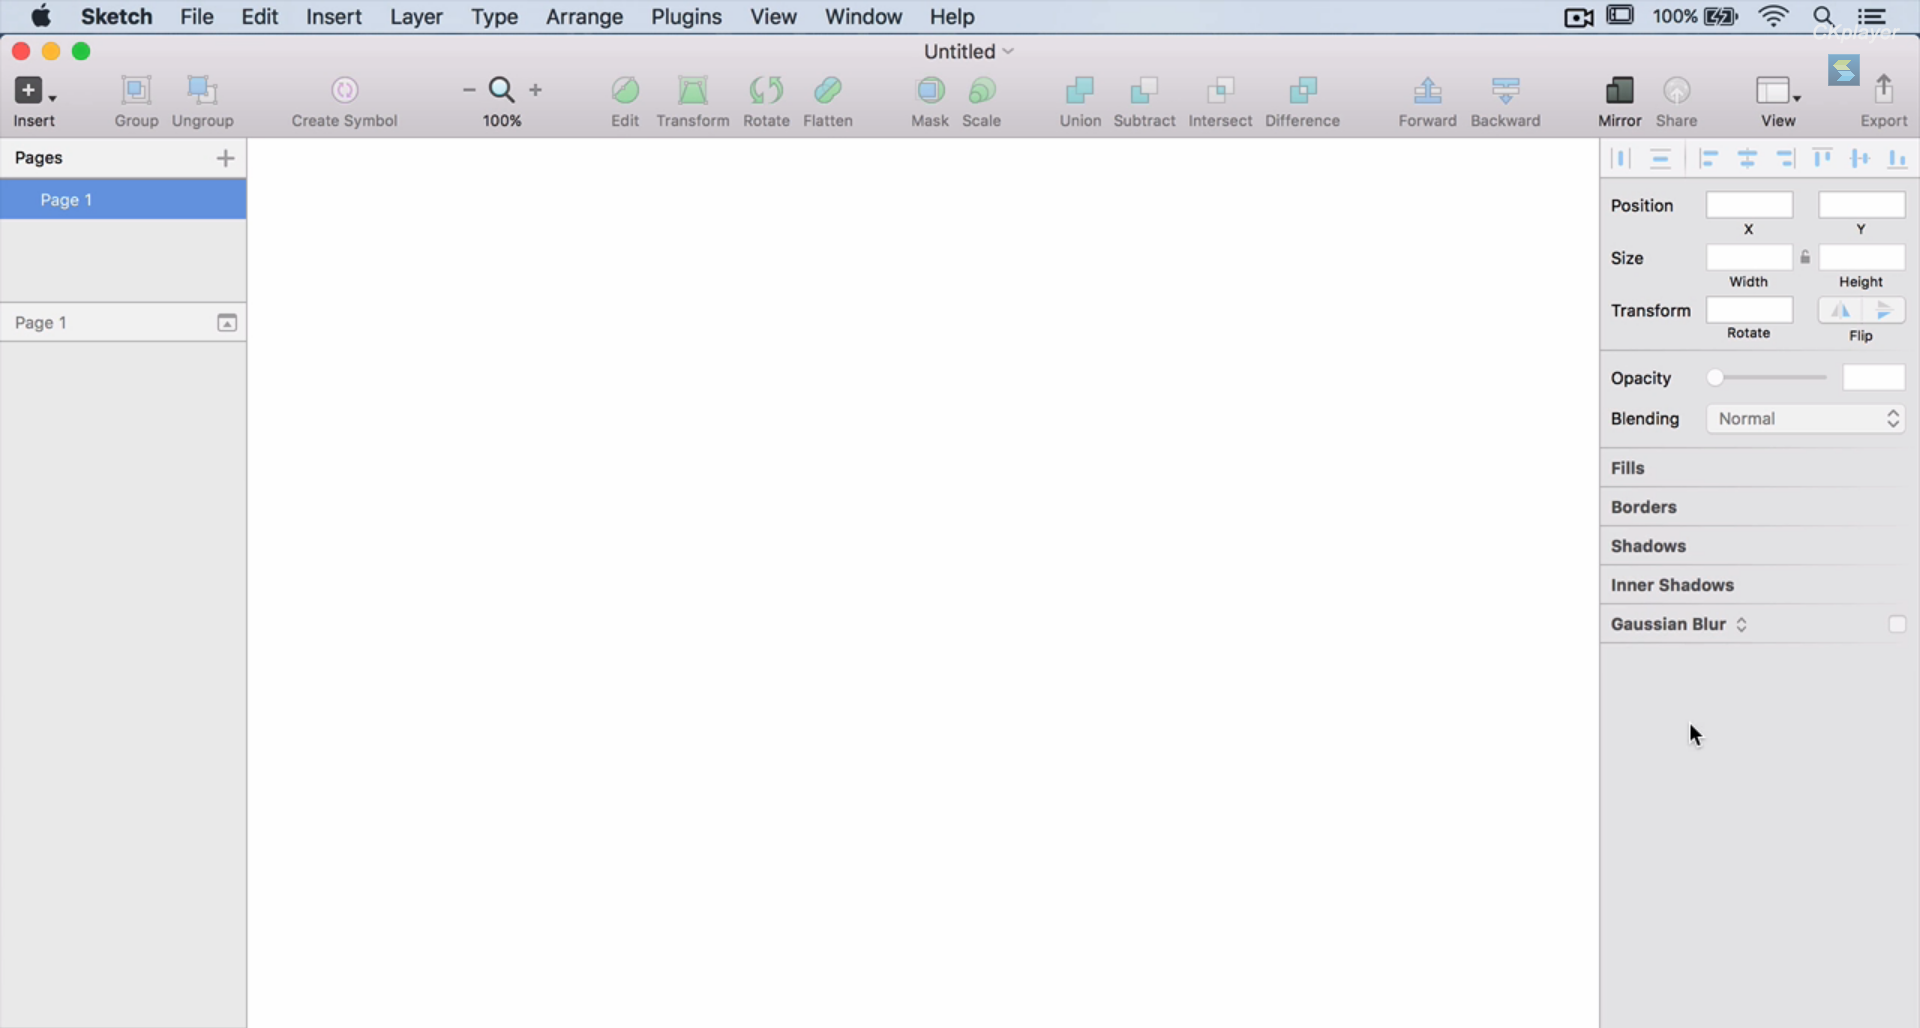Select the Edit tool
Screen dimensions: 1920x1028
(625, 90)
